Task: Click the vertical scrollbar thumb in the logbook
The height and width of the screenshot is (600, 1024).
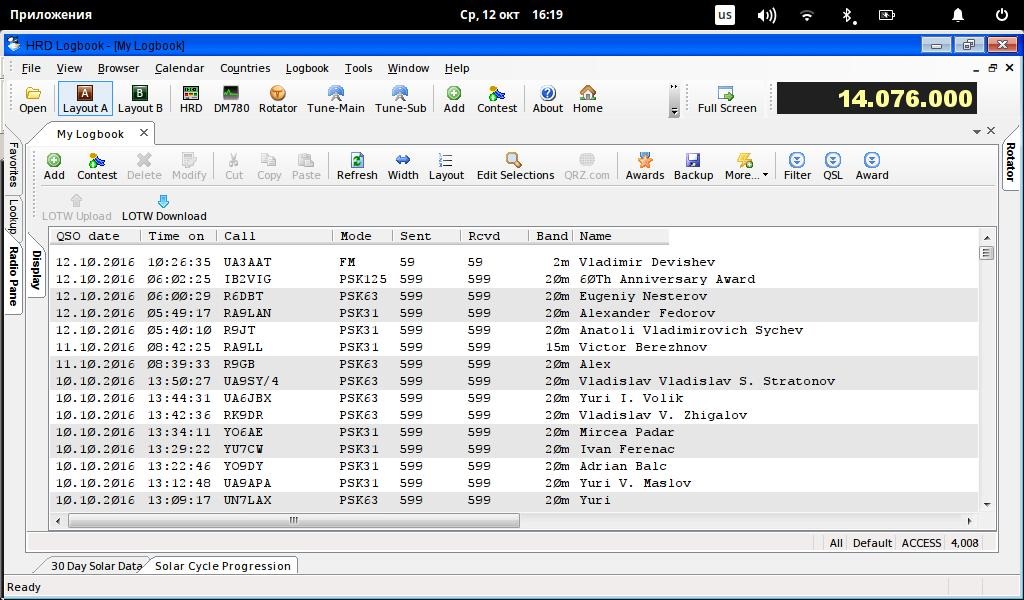Action: [x=987, y=253]
